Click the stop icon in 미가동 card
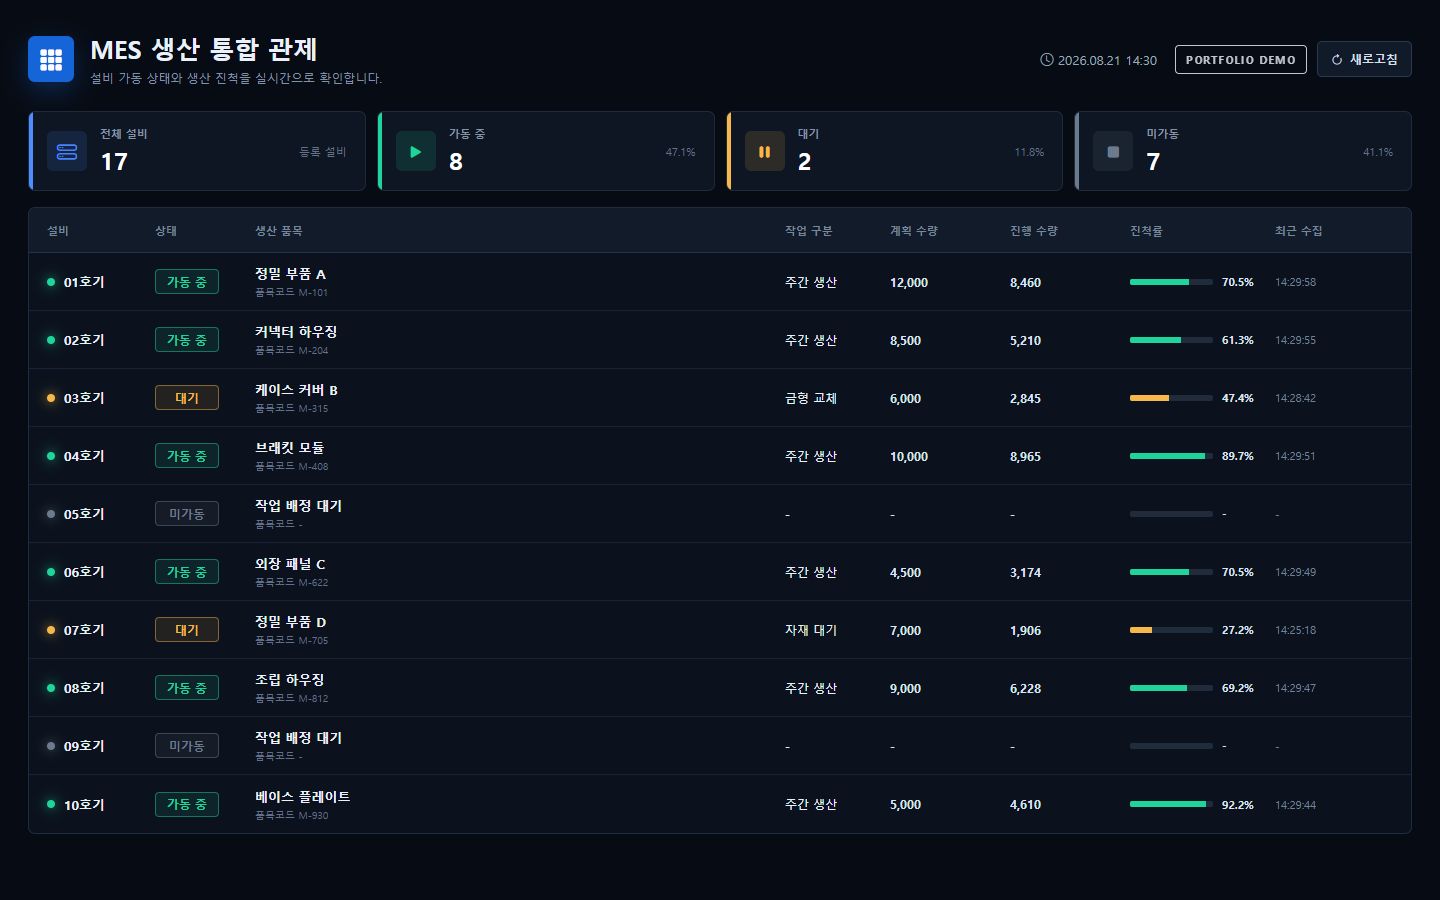1440x900 pixels. coord(1113,152)
